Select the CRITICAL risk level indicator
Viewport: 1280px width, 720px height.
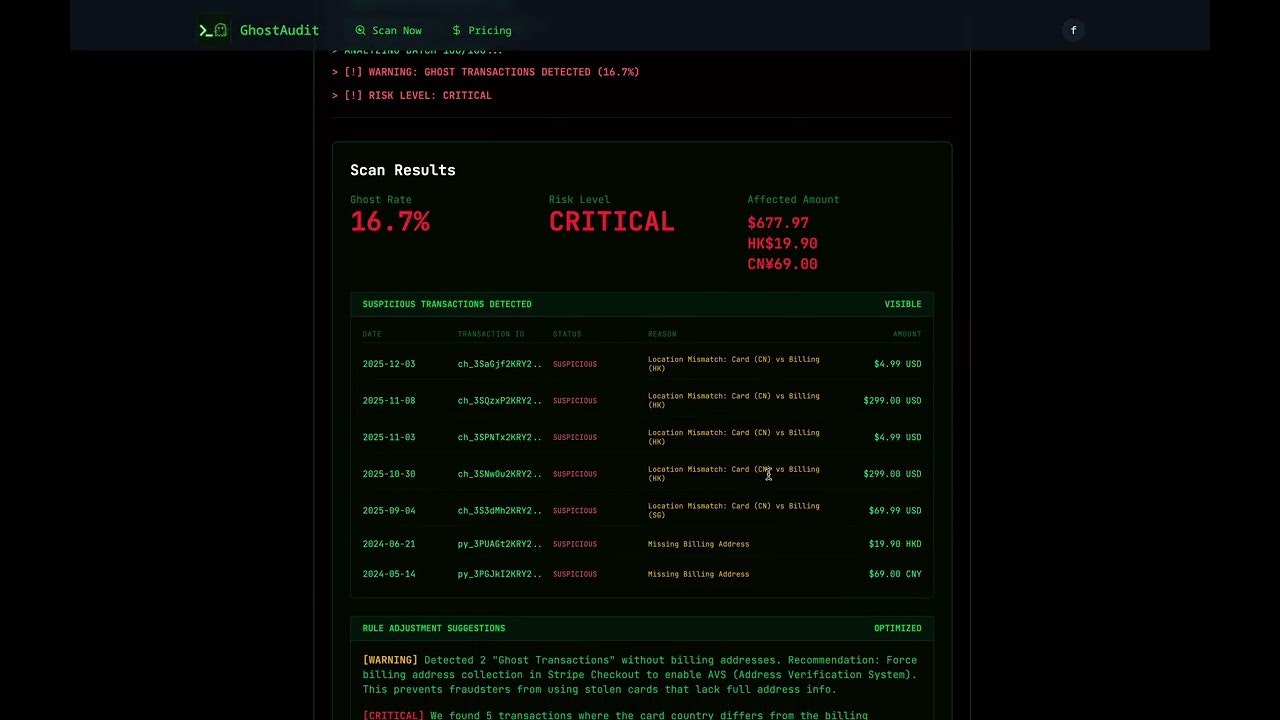611,221
